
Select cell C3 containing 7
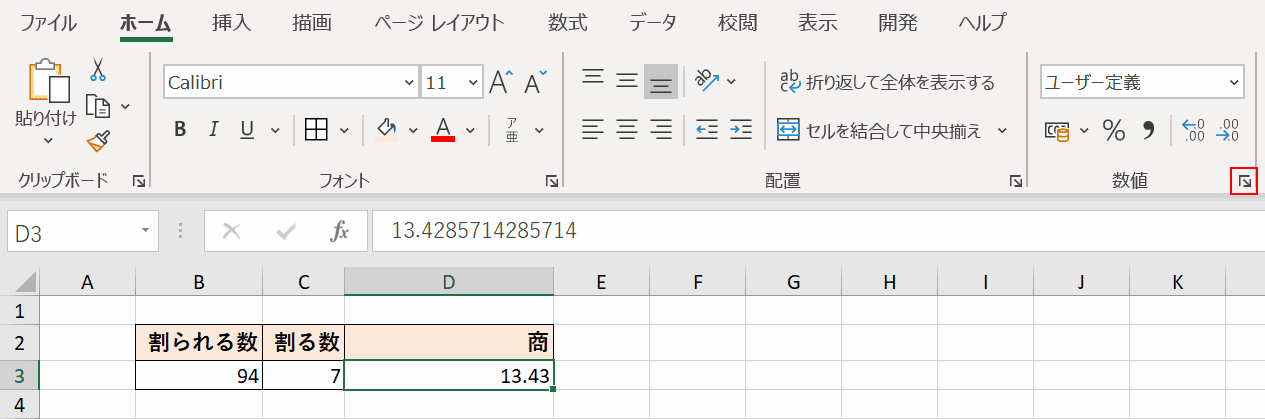(303, 375)
